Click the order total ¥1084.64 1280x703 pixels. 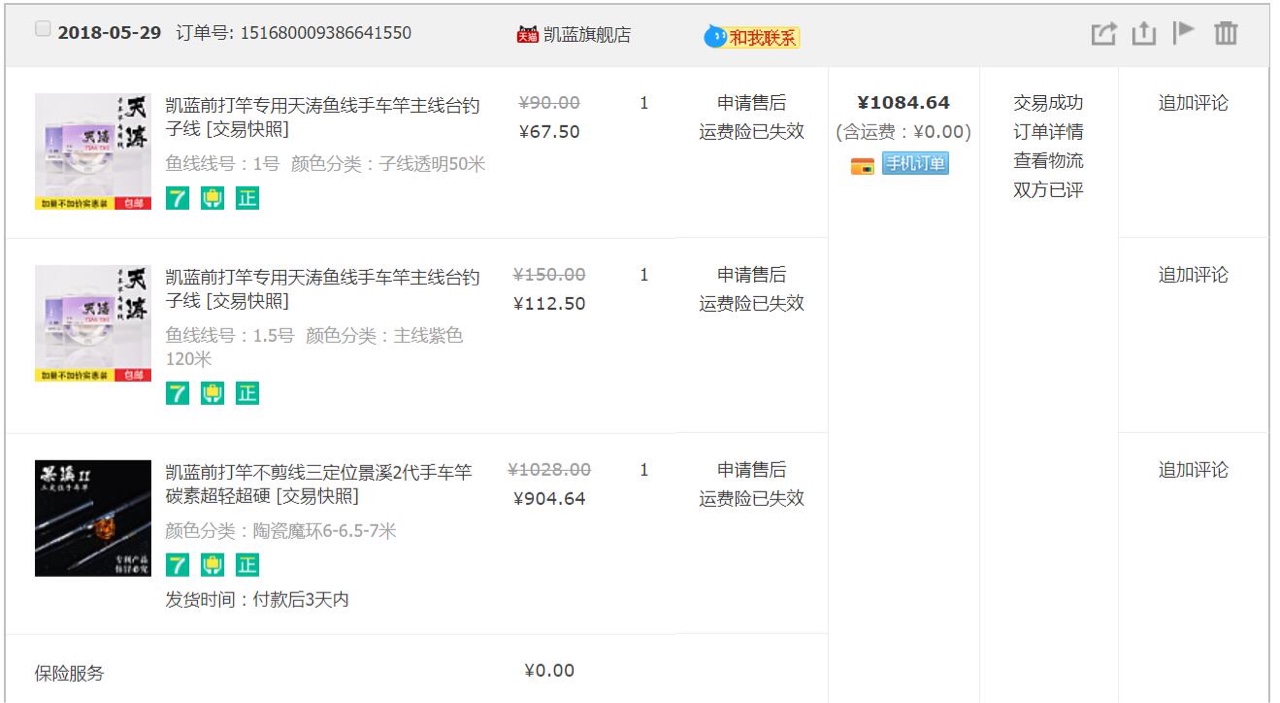904,103
